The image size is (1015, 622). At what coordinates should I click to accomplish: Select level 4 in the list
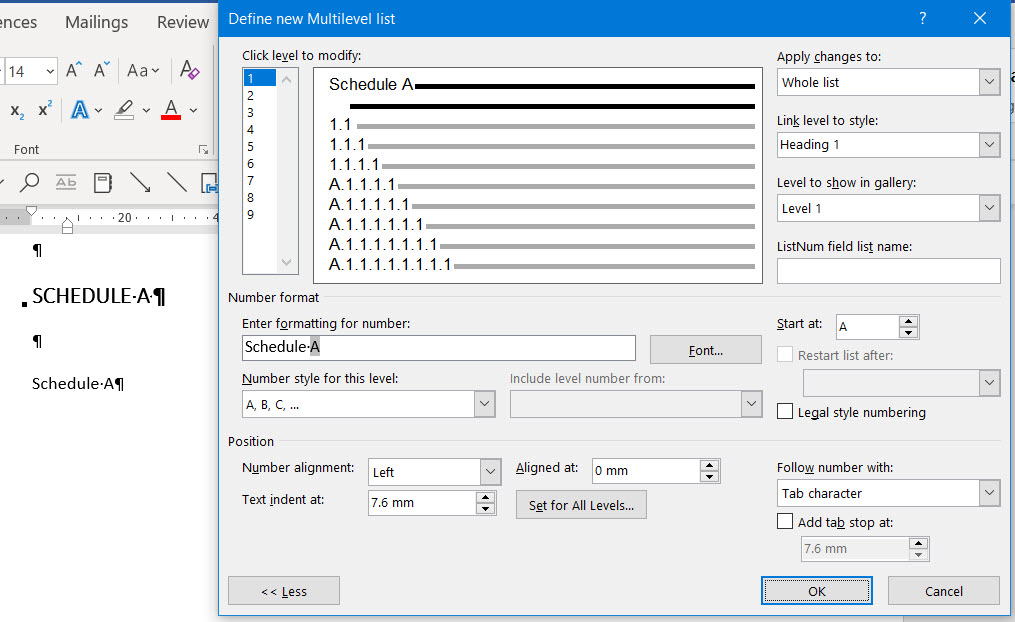(260, 129)
